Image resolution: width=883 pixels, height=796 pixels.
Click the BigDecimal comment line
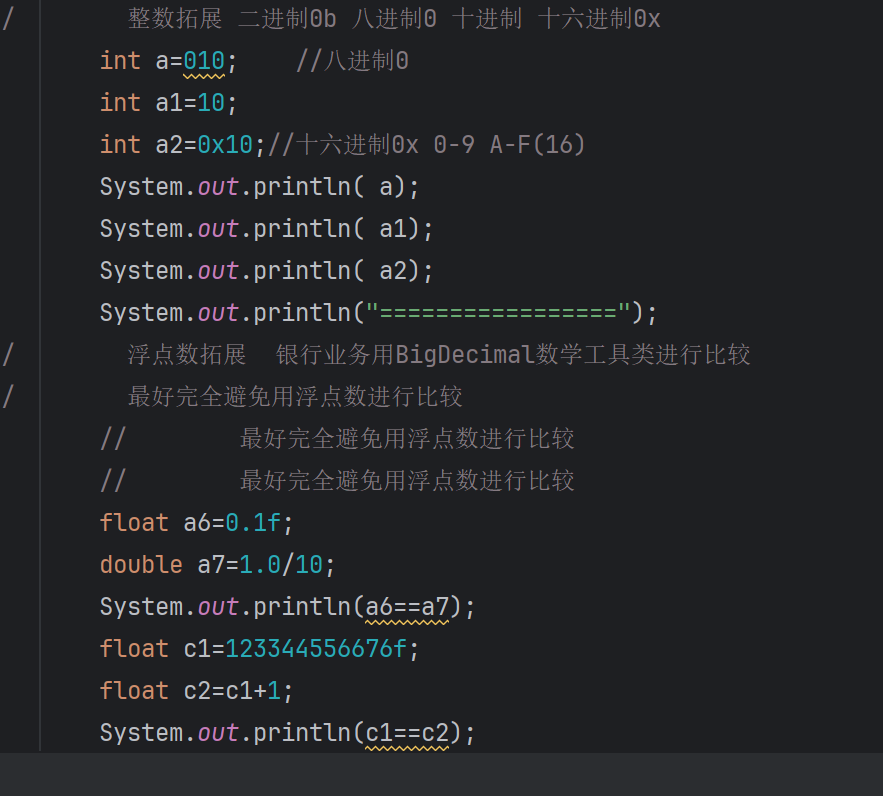[x=438, y=355]
